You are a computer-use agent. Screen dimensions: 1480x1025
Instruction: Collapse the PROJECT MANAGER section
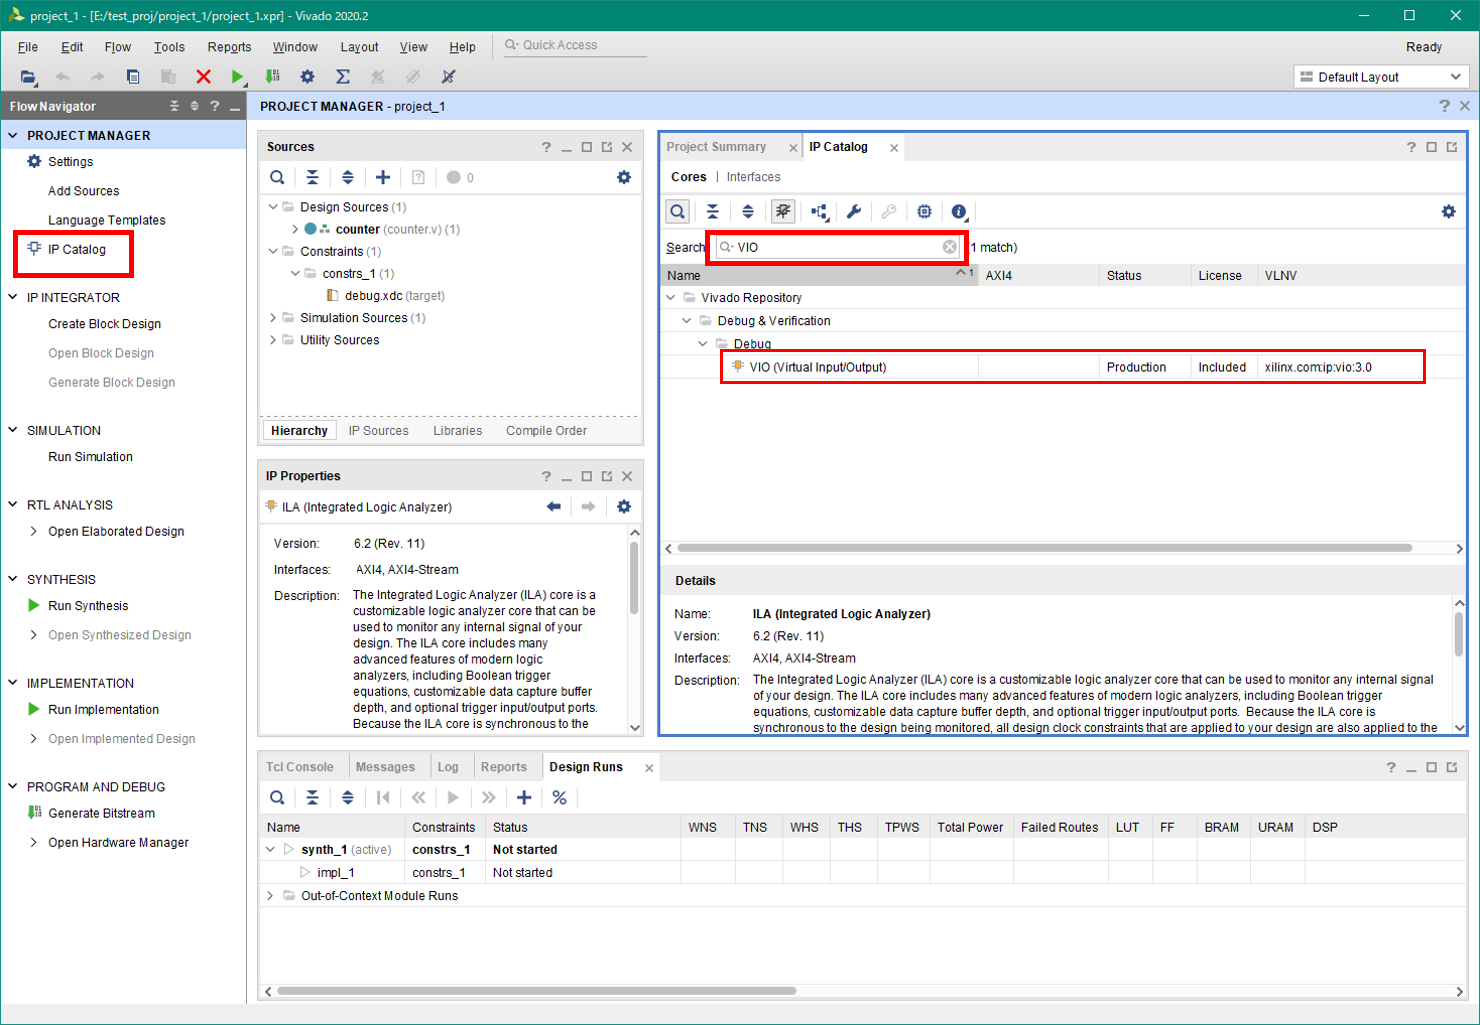(13, 135)
